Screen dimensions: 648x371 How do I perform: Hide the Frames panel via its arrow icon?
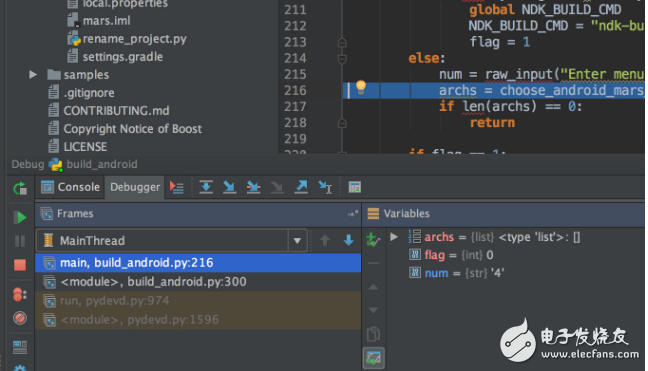point(352,214)
